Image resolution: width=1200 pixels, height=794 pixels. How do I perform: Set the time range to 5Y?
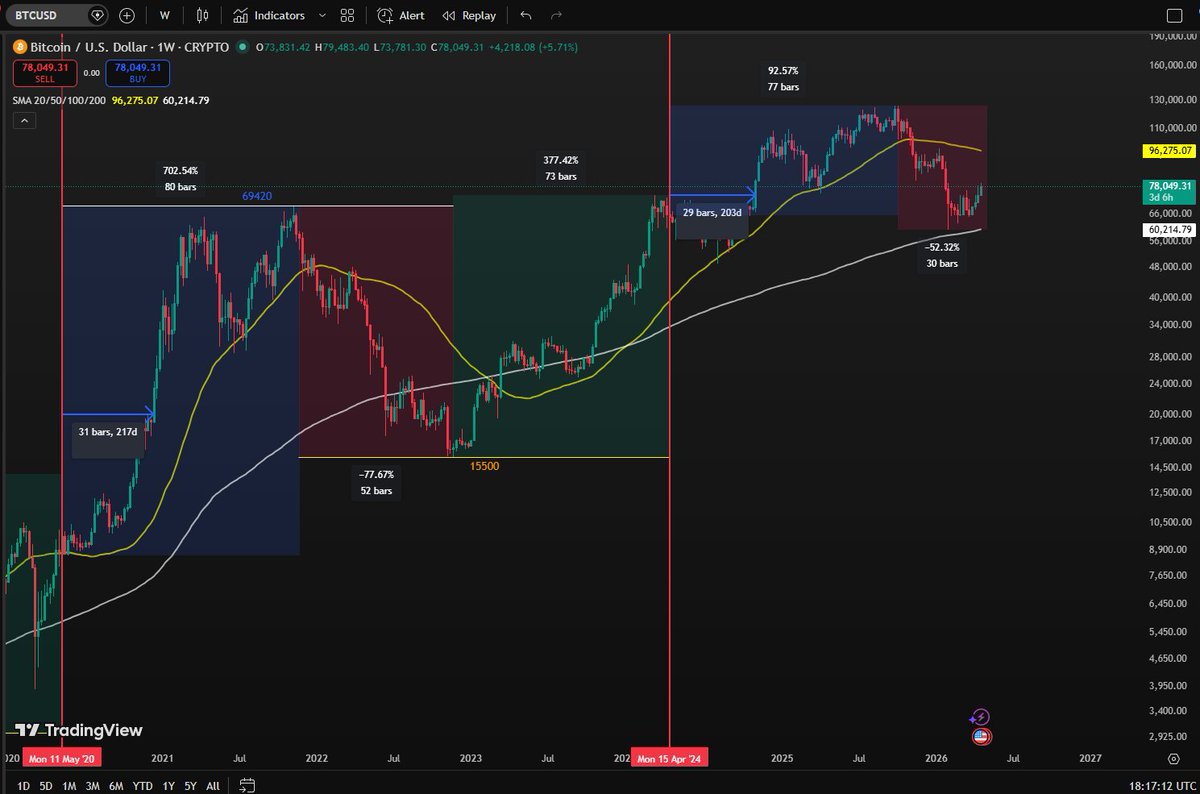coord(190,786)
